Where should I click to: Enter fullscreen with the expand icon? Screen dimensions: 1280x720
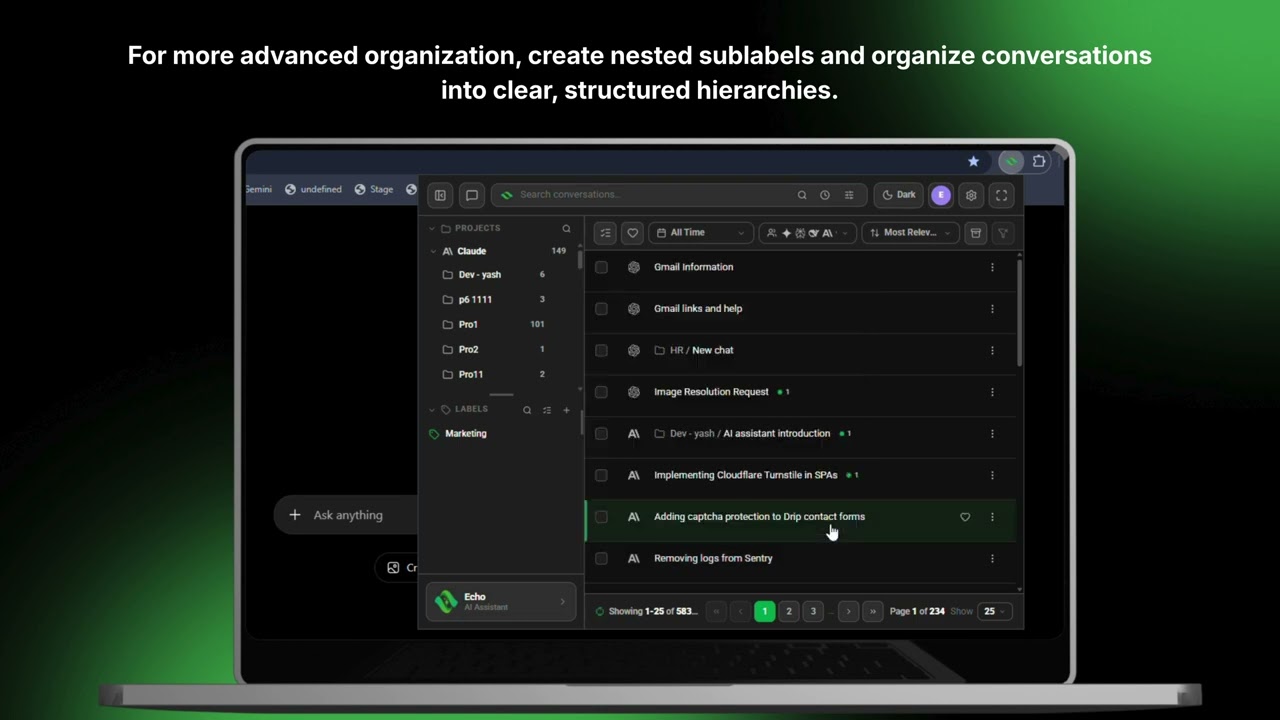1002,195
